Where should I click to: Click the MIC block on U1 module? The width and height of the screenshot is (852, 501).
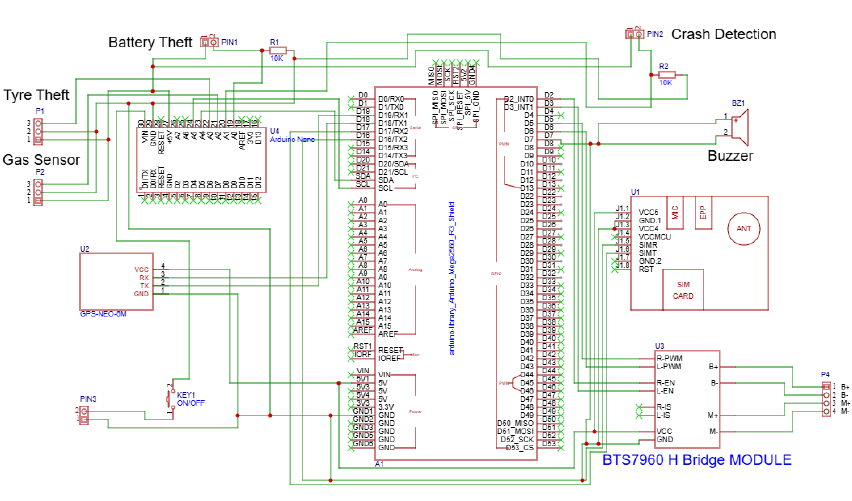pos(675,212)
